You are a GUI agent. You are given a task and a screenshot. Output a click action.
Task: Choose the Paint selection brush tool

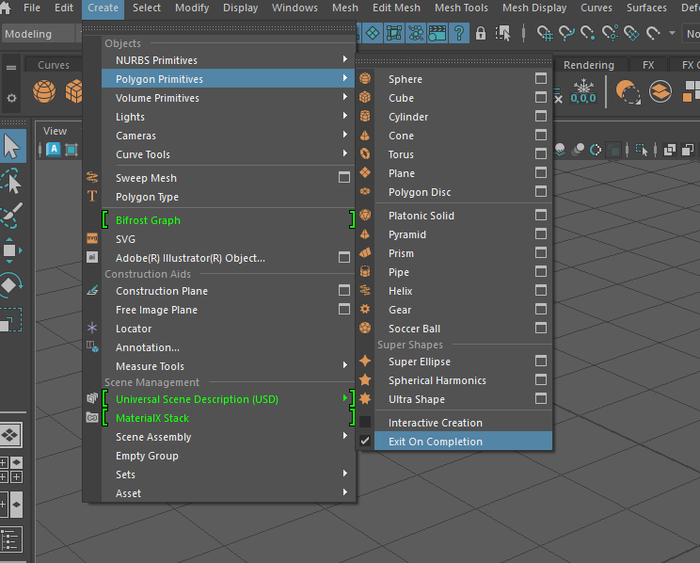tap(12, 215)
